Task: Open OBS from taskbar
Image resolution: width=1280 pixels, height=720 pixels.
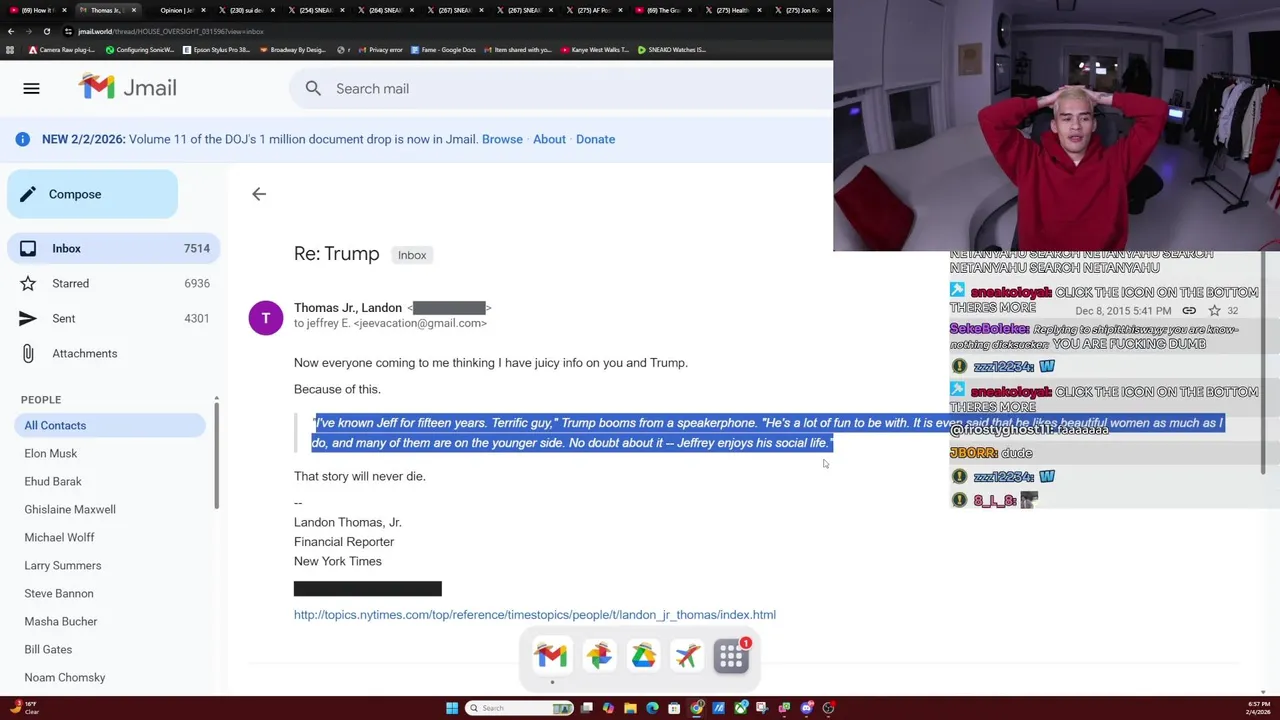Action: 829,708
